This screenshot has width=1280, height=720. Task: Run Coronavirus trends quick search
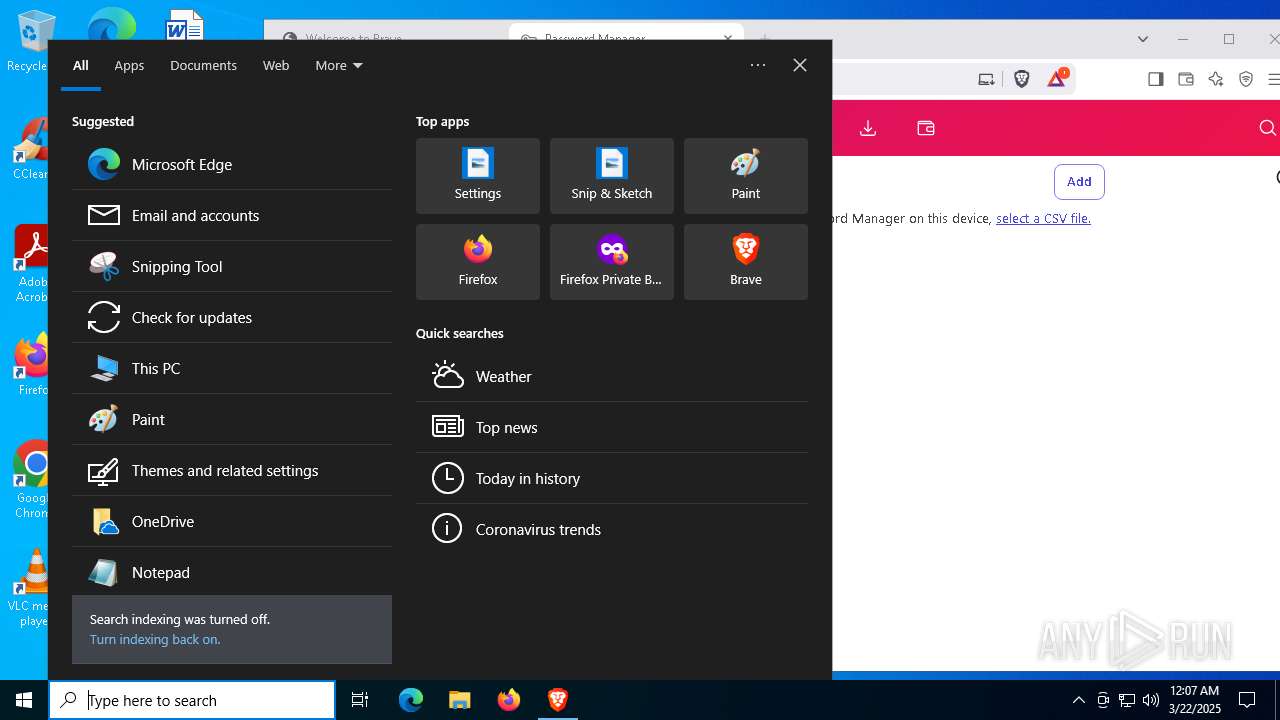coord(612,529)
